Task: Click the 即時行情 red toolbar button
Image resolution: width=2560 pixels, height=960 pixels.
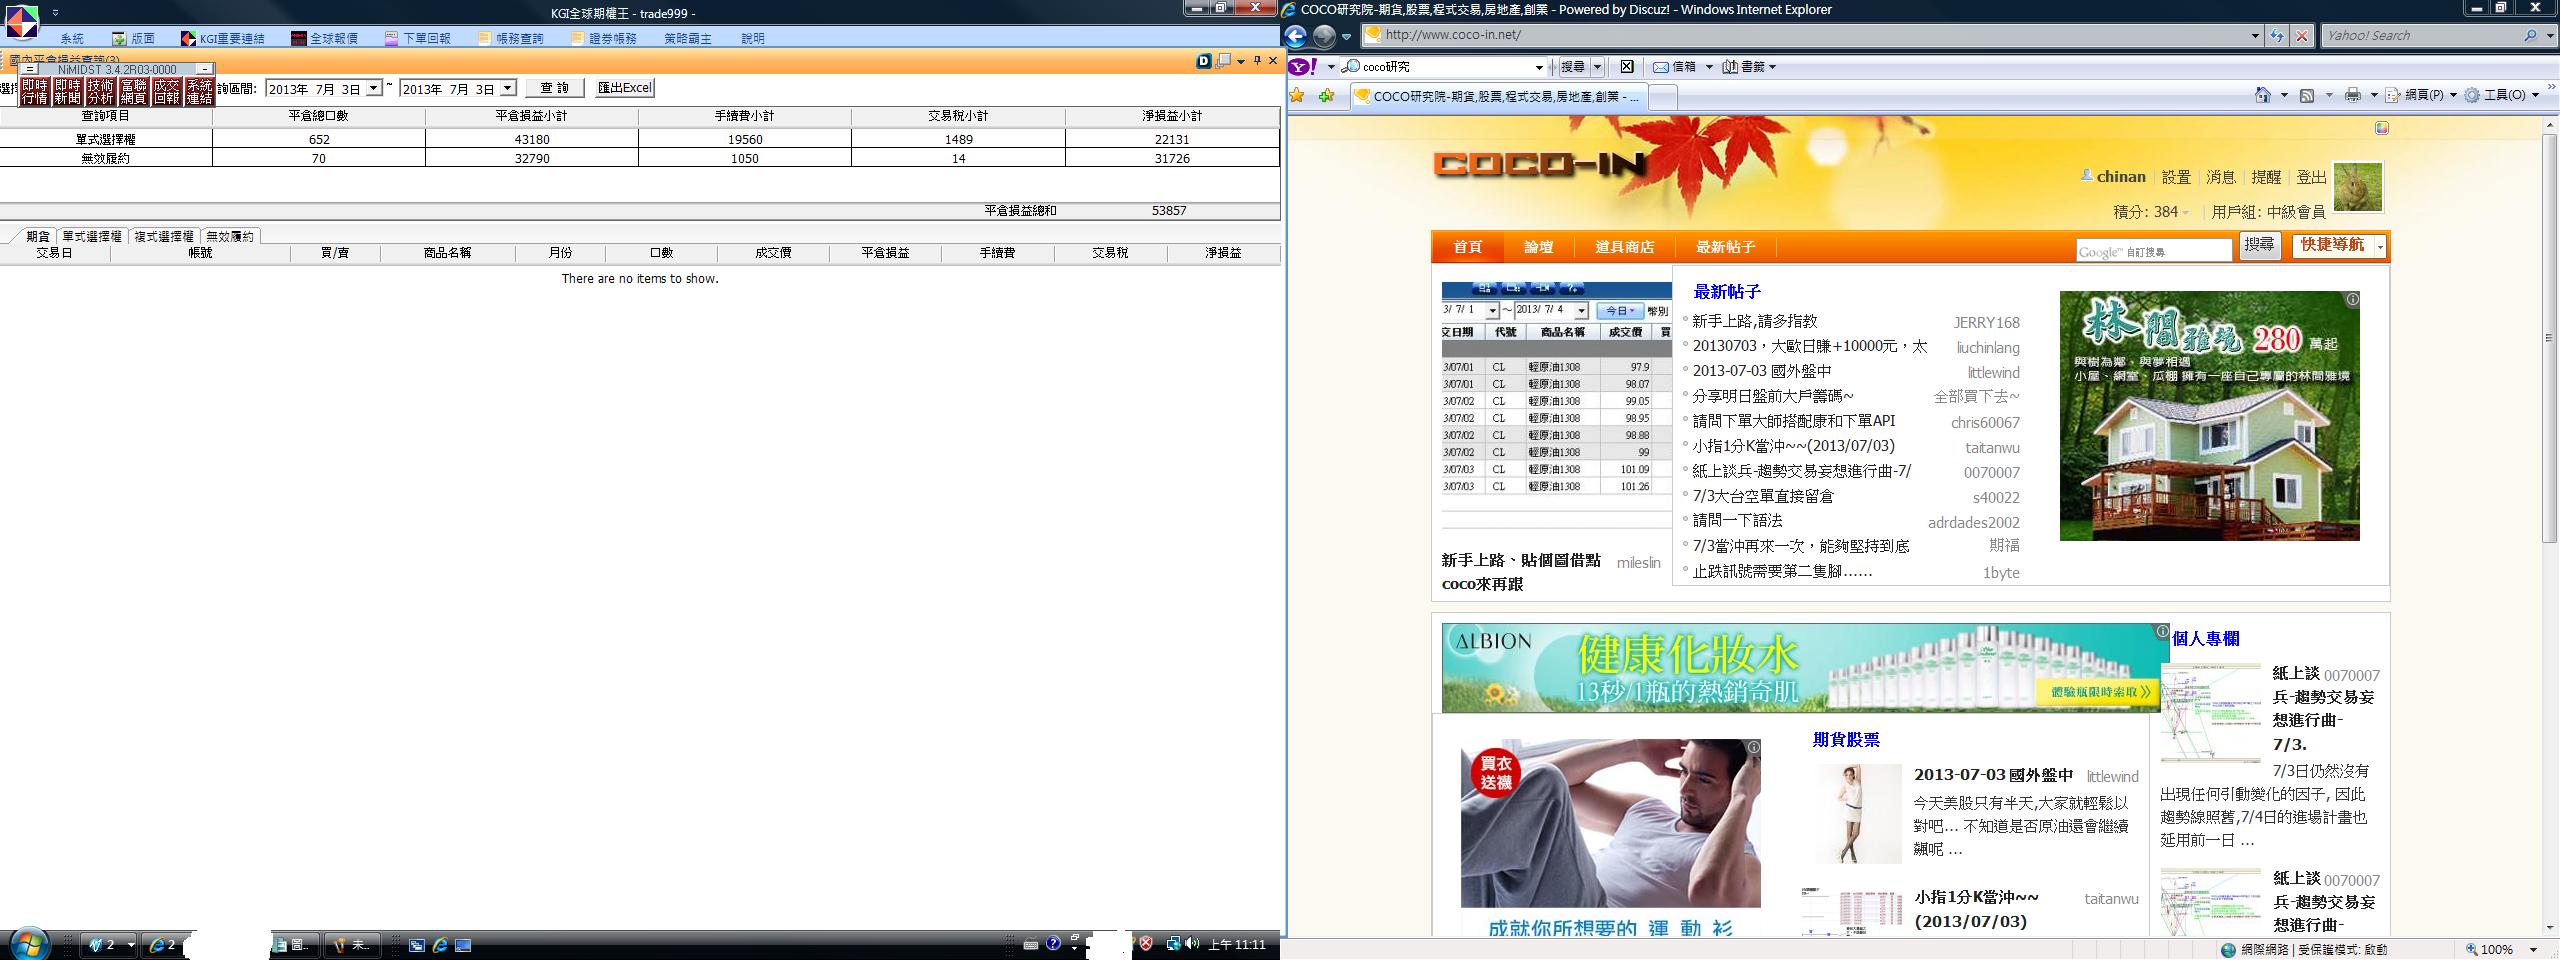Action: (35, 92)
